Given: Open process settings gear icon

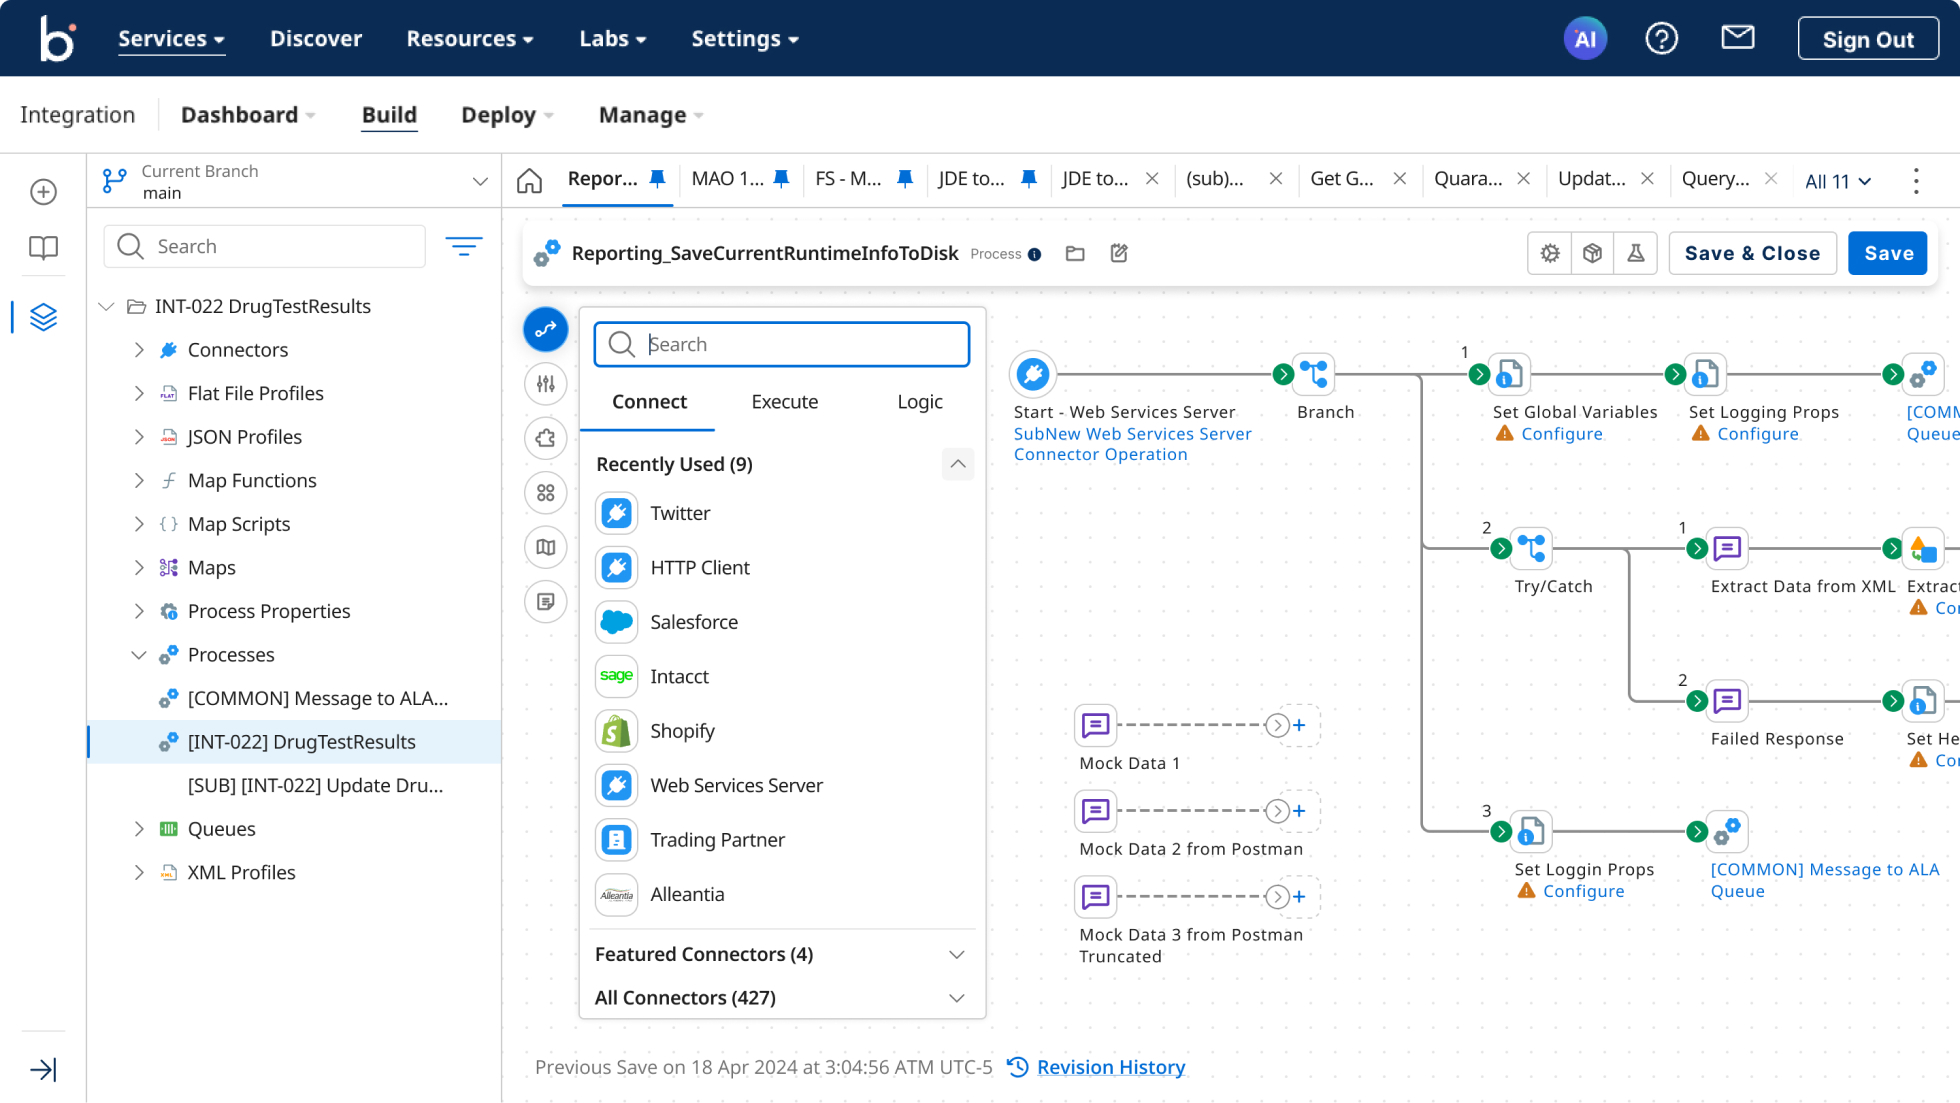Looking at the screenshot, I should point(1549,253).
